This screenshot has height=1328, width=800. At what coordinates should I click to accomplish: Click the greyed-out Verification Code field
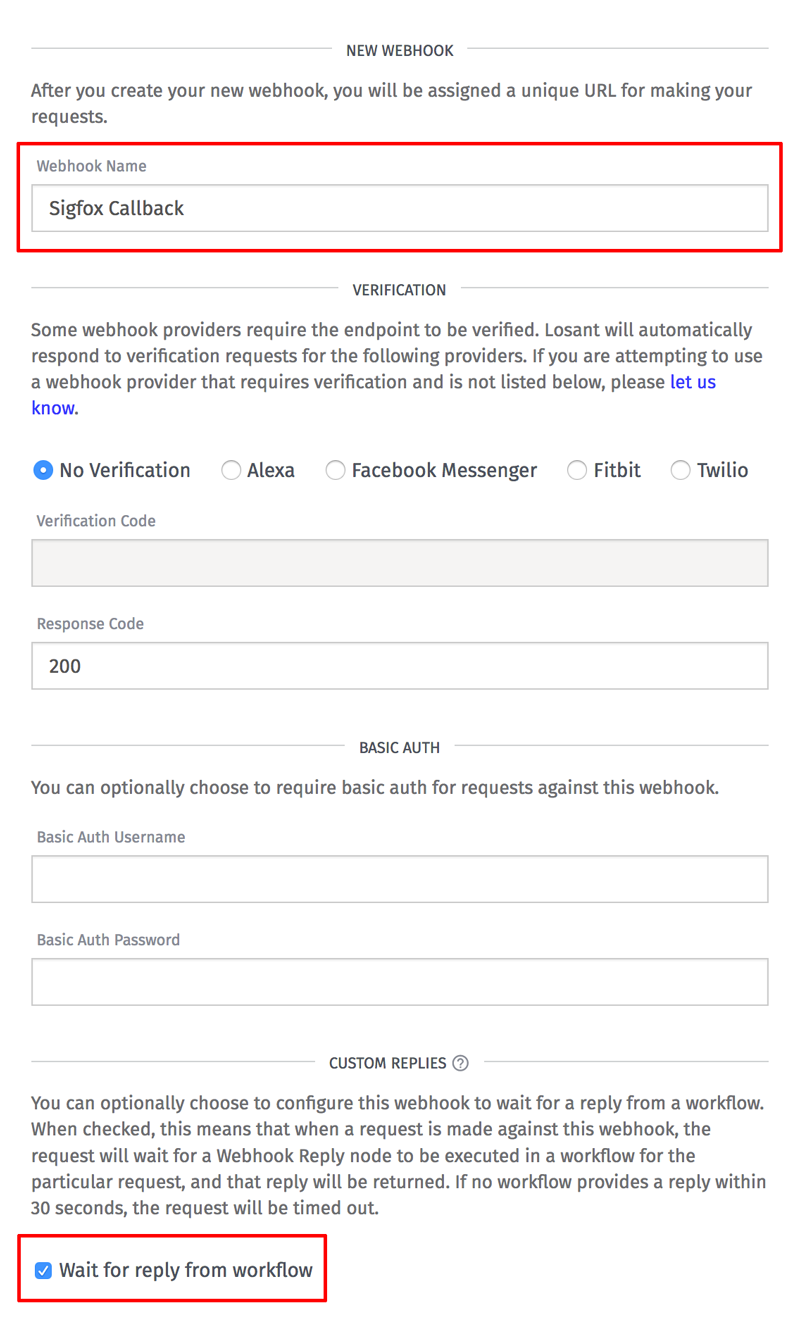(400, 563)
